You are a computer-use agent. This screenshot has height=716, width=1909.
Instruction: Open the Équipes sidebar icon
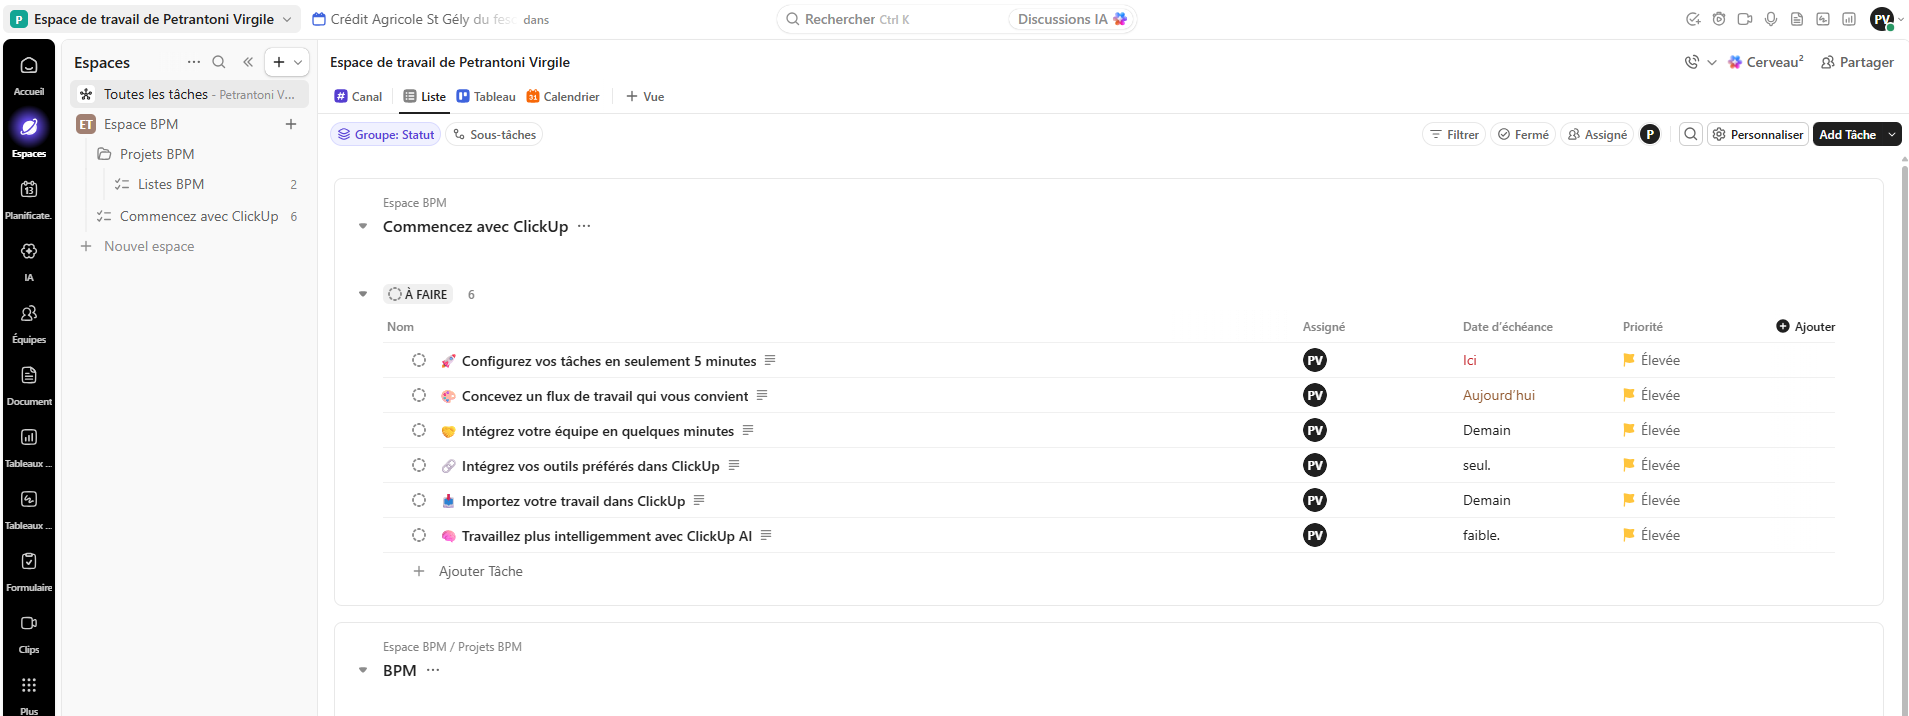29,313
